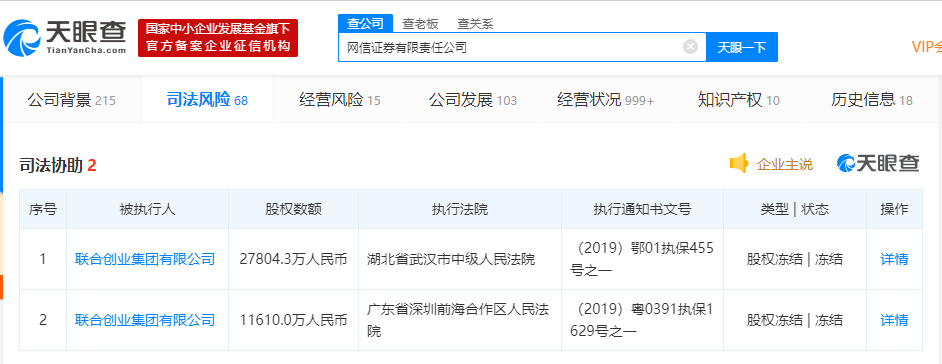Switch to 查关系 search tab

475,24
